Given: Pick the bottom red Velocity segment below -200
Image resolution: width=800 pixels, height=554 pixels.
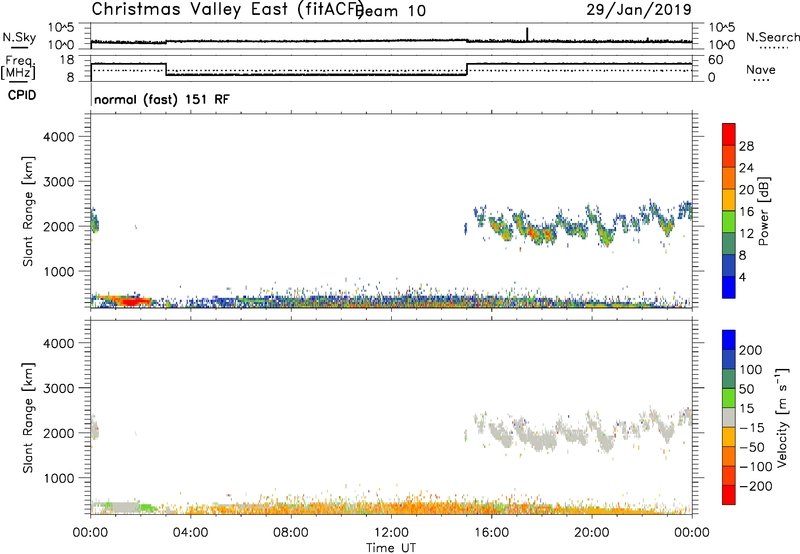Looking at the screenshot, I should click(x=729, y=495).
